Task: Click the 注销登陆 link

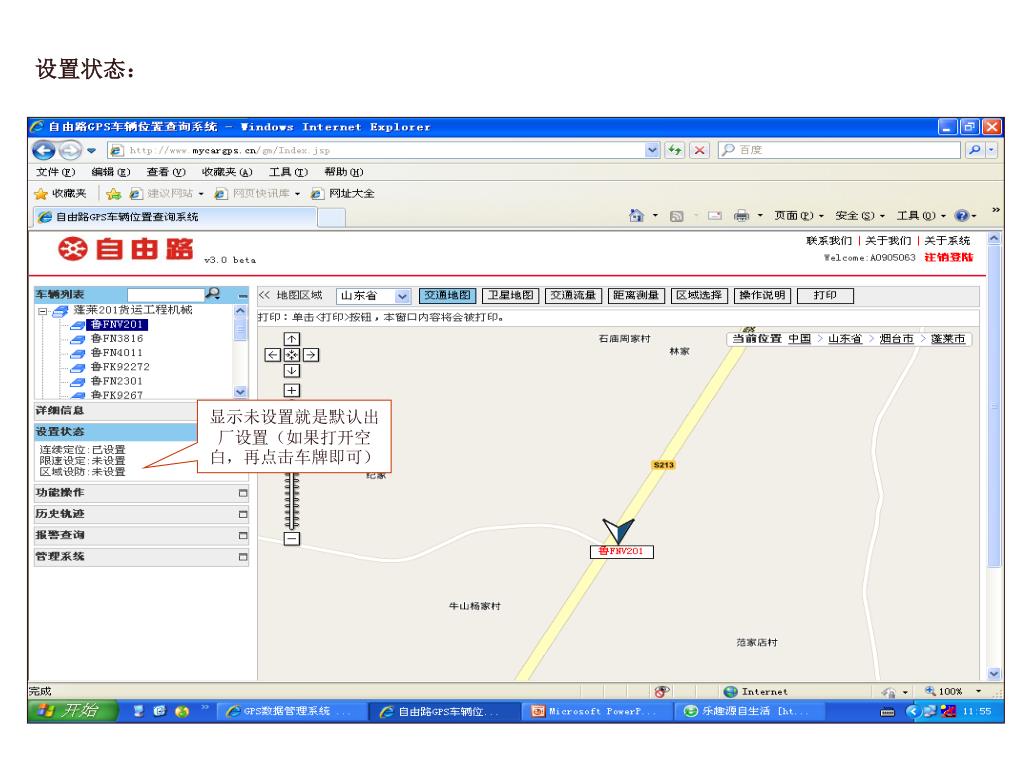Action: (948, 257)
